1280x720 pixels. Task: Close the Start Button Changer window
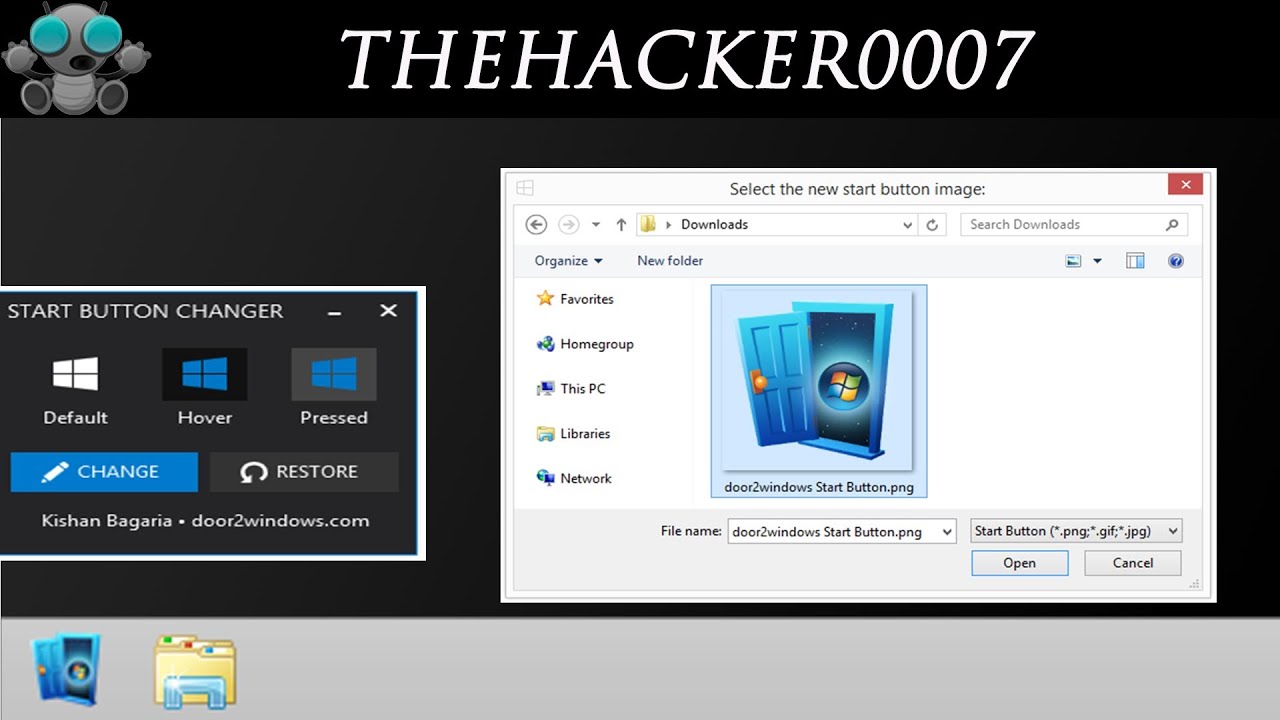coord(389,311)
